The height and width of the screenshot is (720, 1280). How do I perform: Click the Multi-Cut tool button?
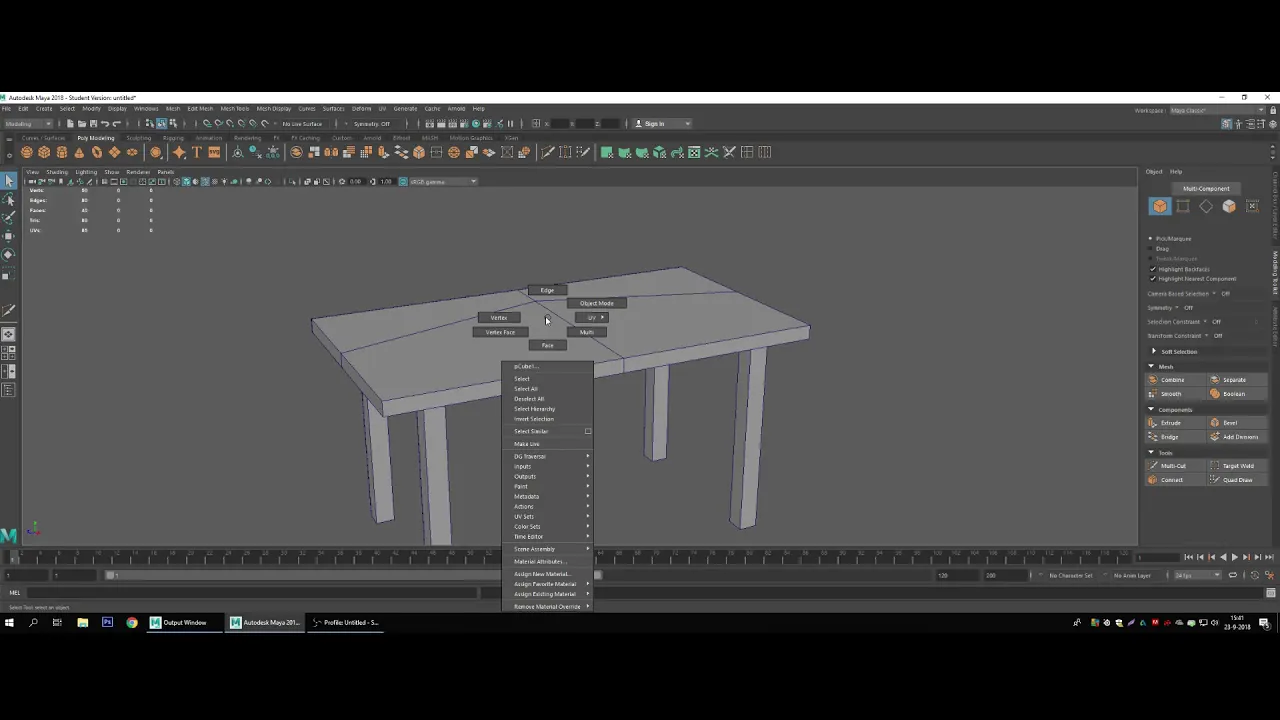tap(1173, 466)
